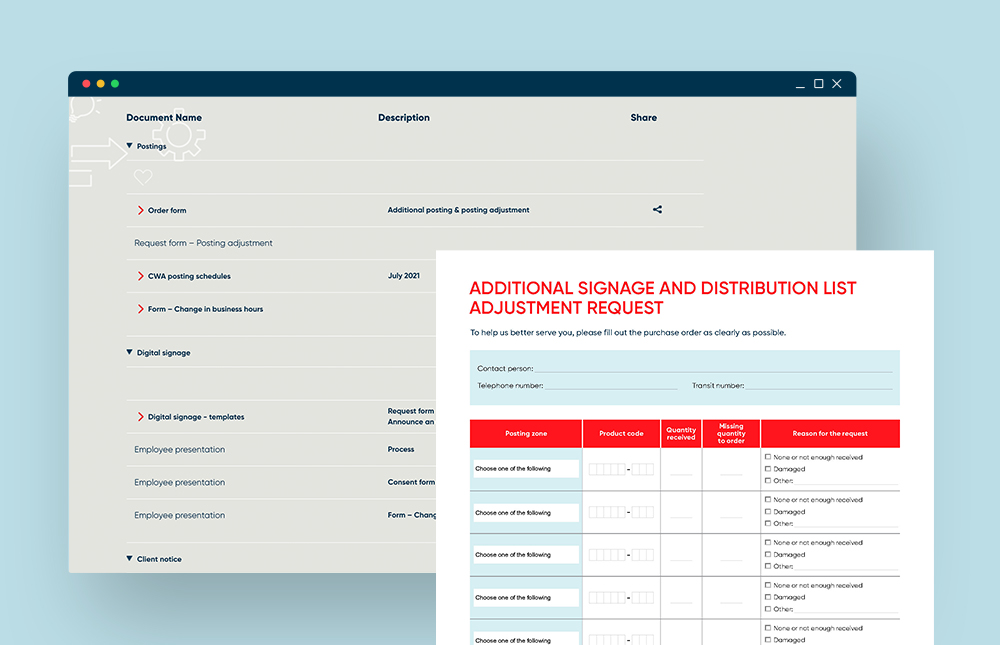
Task: Check 'Damaged' in the third form row
Action: click(x=768, y=554)
